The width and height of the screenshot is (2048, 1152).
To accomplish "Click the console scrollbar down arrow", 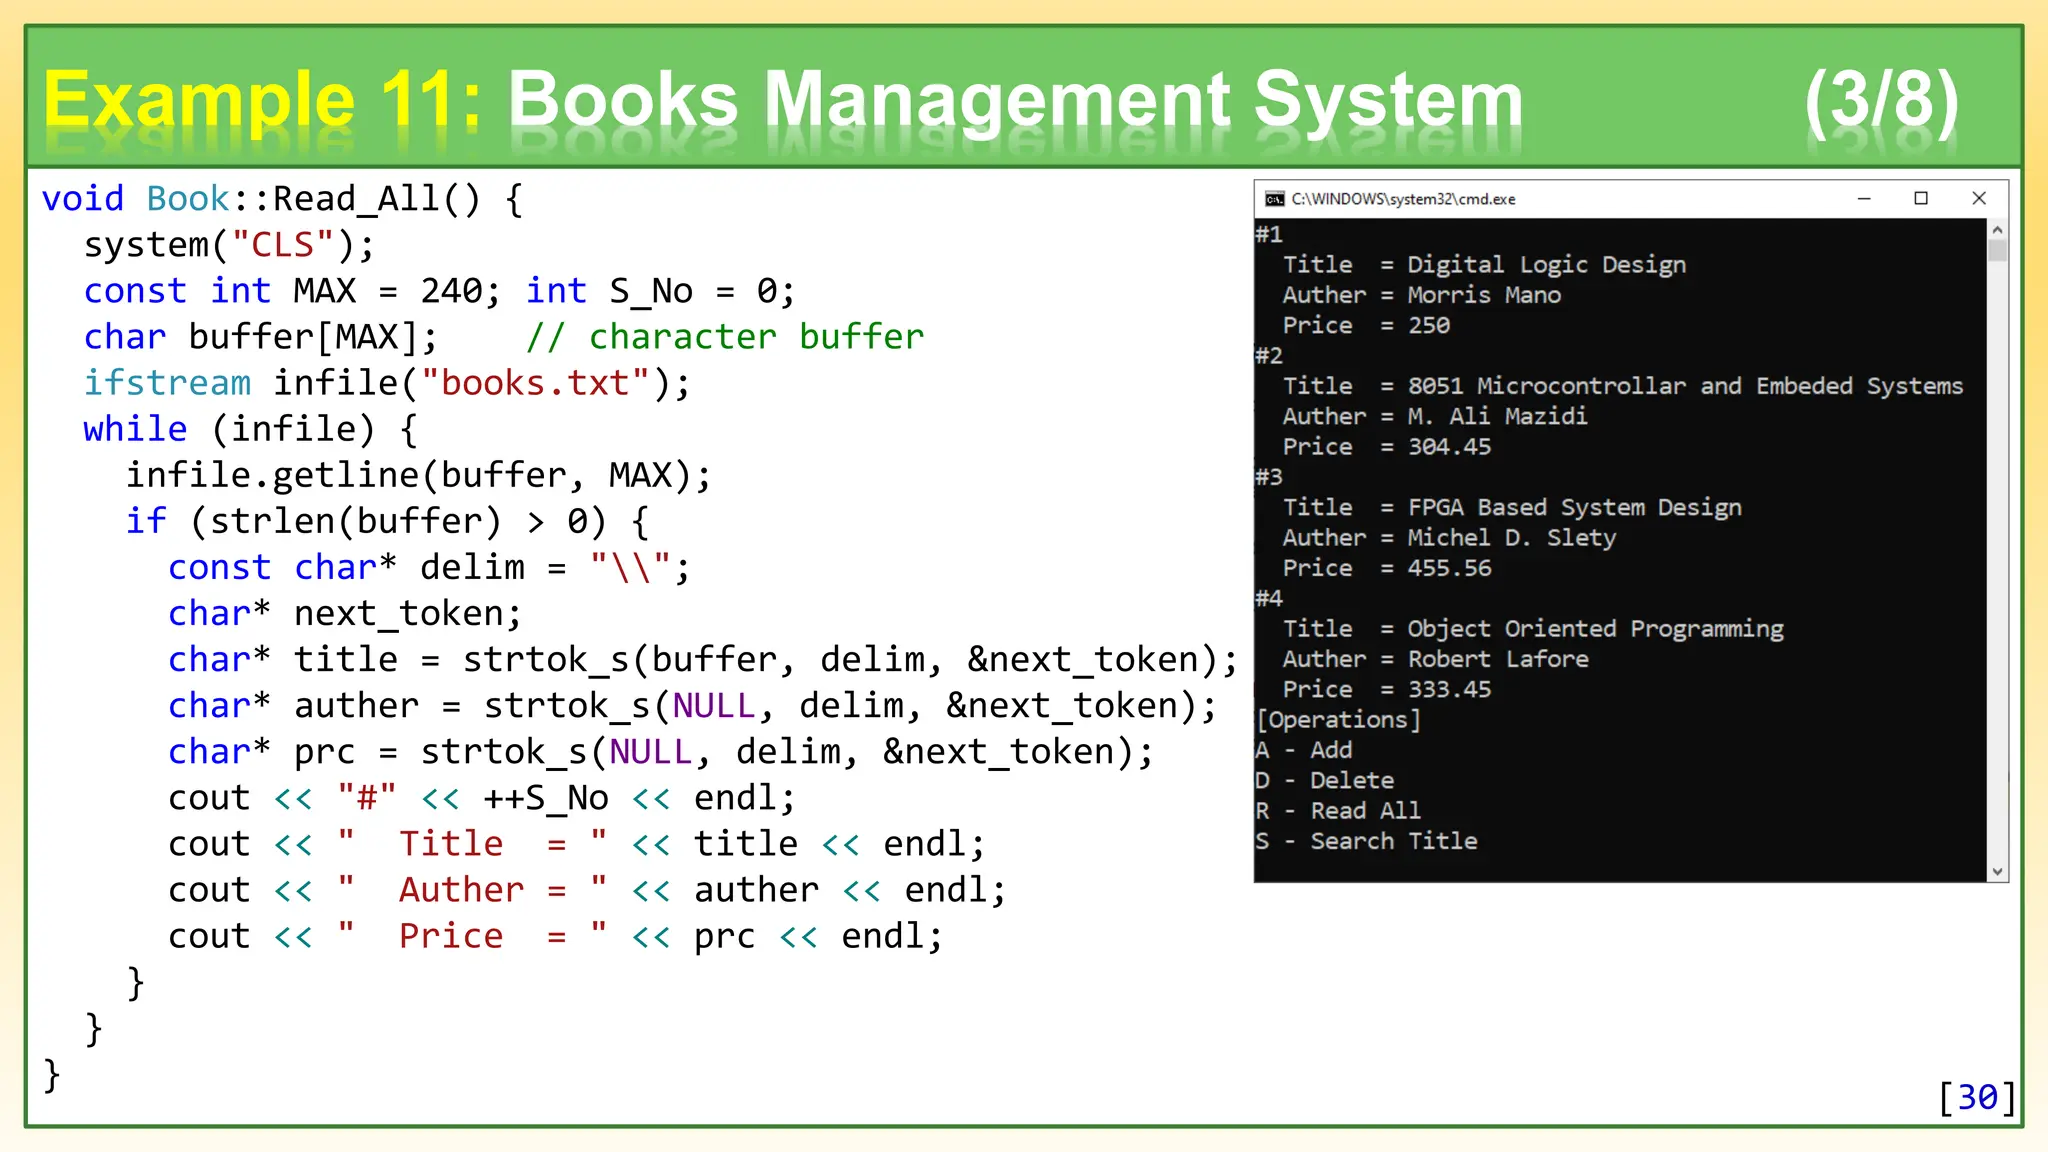I will (x=1997, y=871).
